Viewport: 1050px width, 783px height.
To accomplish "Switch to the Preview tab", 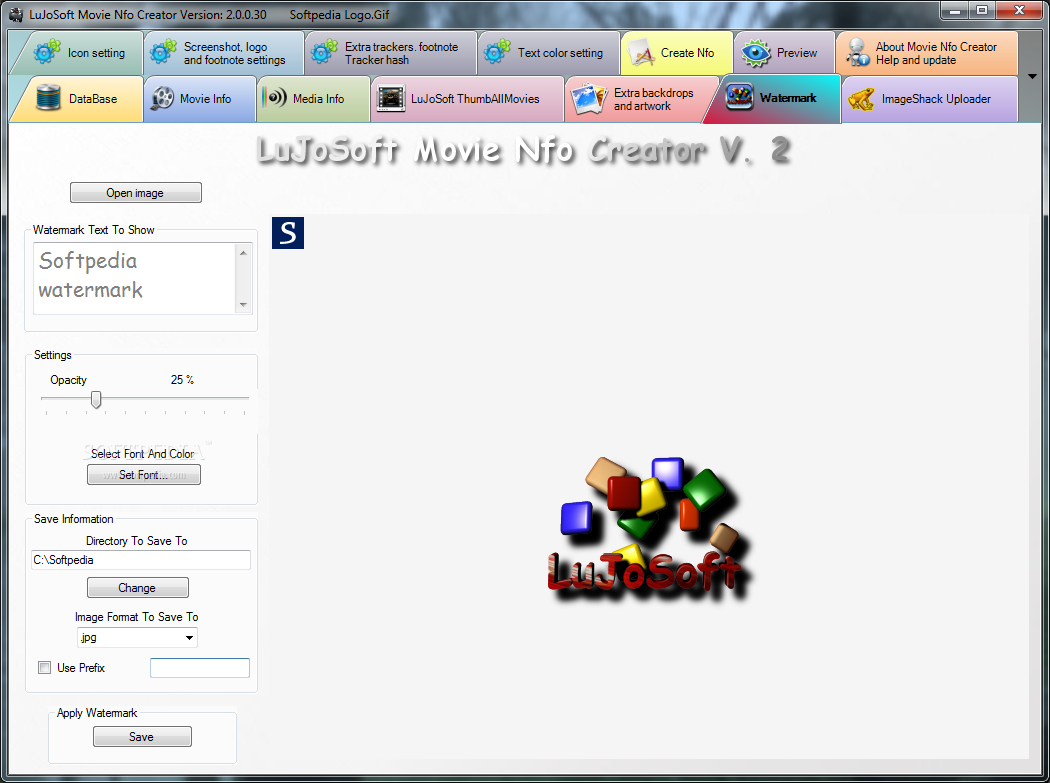I will click(785, 53).
